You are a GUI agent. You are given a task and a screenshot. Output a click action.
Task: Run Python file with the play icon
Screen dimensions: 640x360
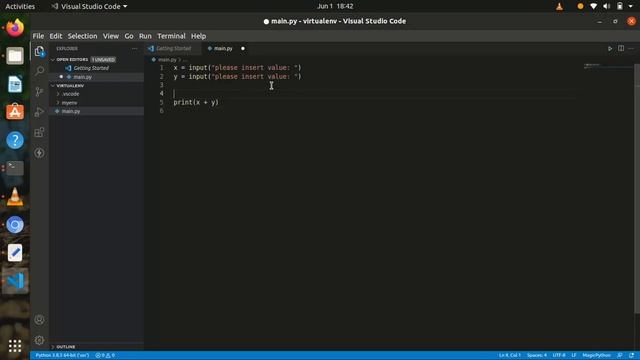click(x=610, y=49)
